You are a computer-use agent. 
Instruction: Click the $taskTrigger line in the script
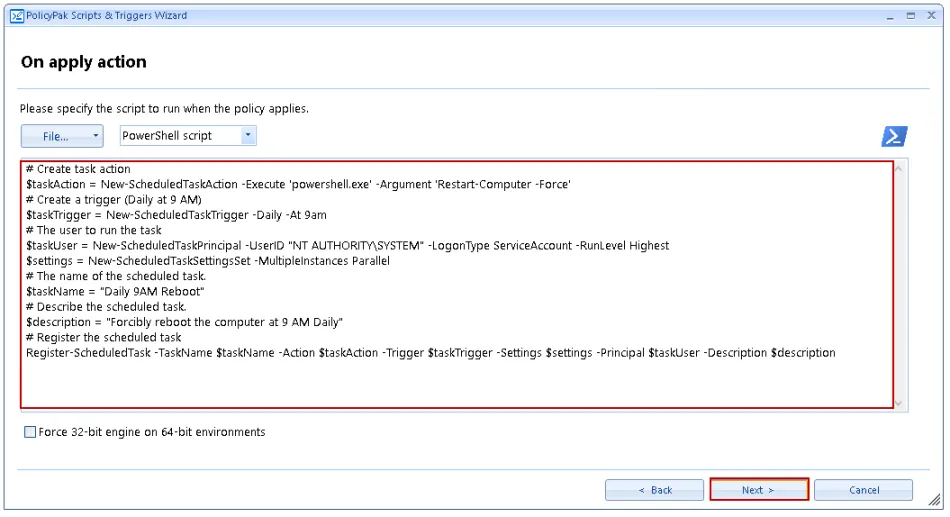(x=176, y=215)
